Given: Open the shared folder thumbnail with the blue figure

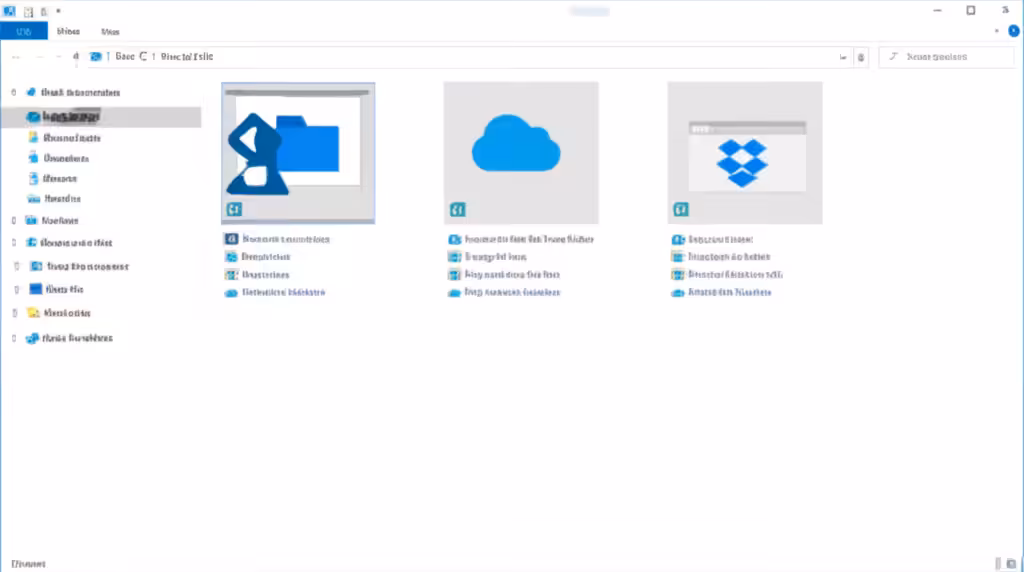Looking at the screenshot, I should point(298,153).
